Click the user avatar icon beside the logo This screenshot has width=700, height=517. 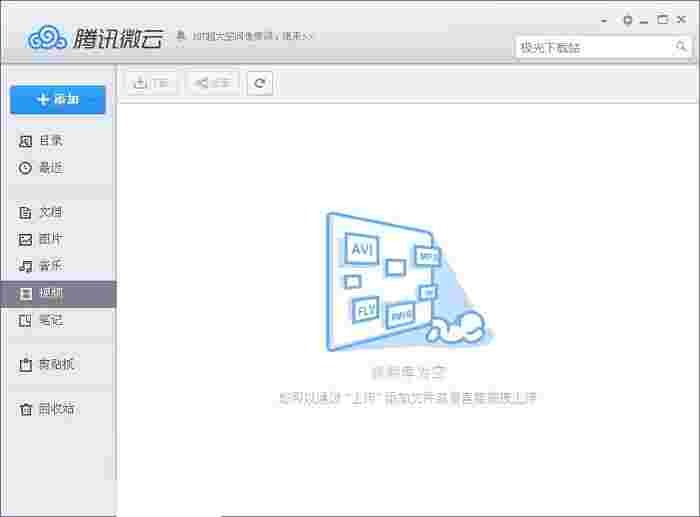coord(180,36)
